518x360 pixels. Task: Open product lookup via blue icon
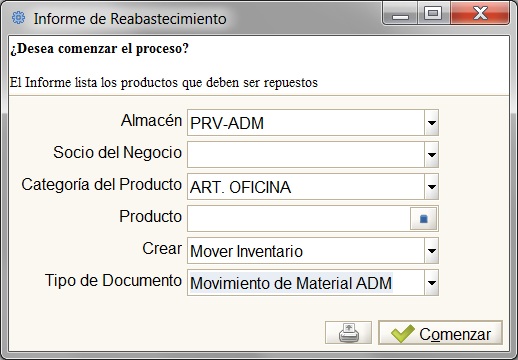pos(423,219)
